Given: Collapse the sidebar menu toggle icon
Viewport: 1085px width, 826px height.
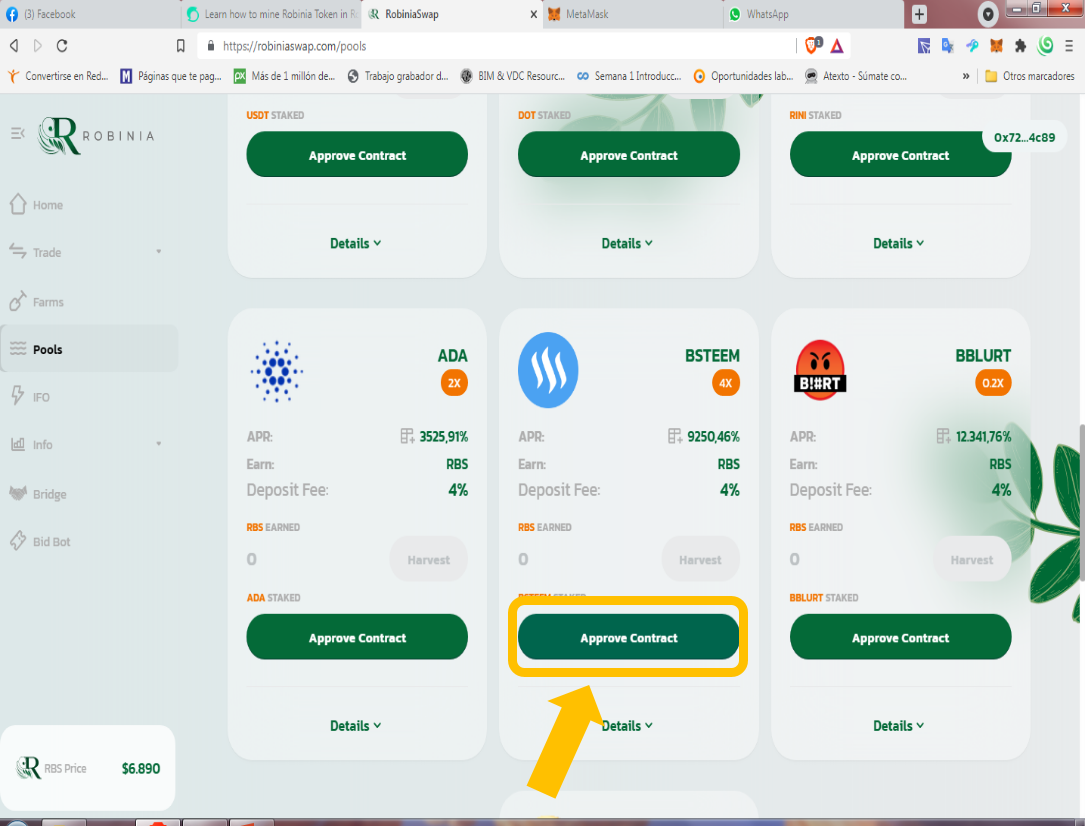Looking at the screenshot, I should pos(18,133).
